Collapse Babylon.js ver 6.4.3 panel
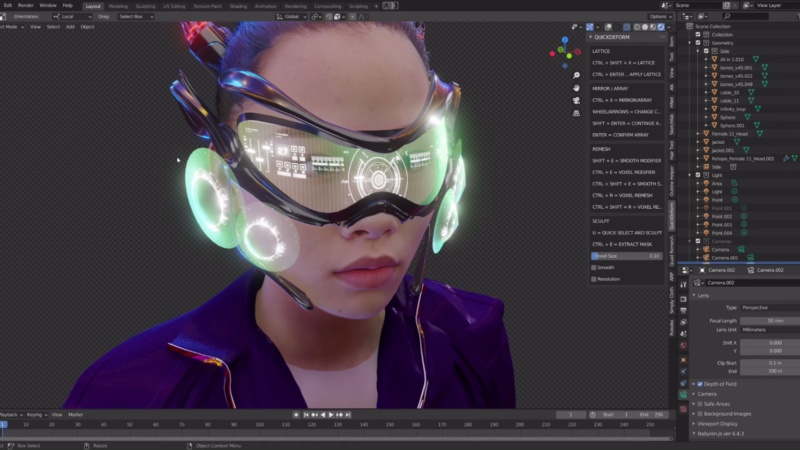This screenshot has width=800, height=450. (694, 434)
